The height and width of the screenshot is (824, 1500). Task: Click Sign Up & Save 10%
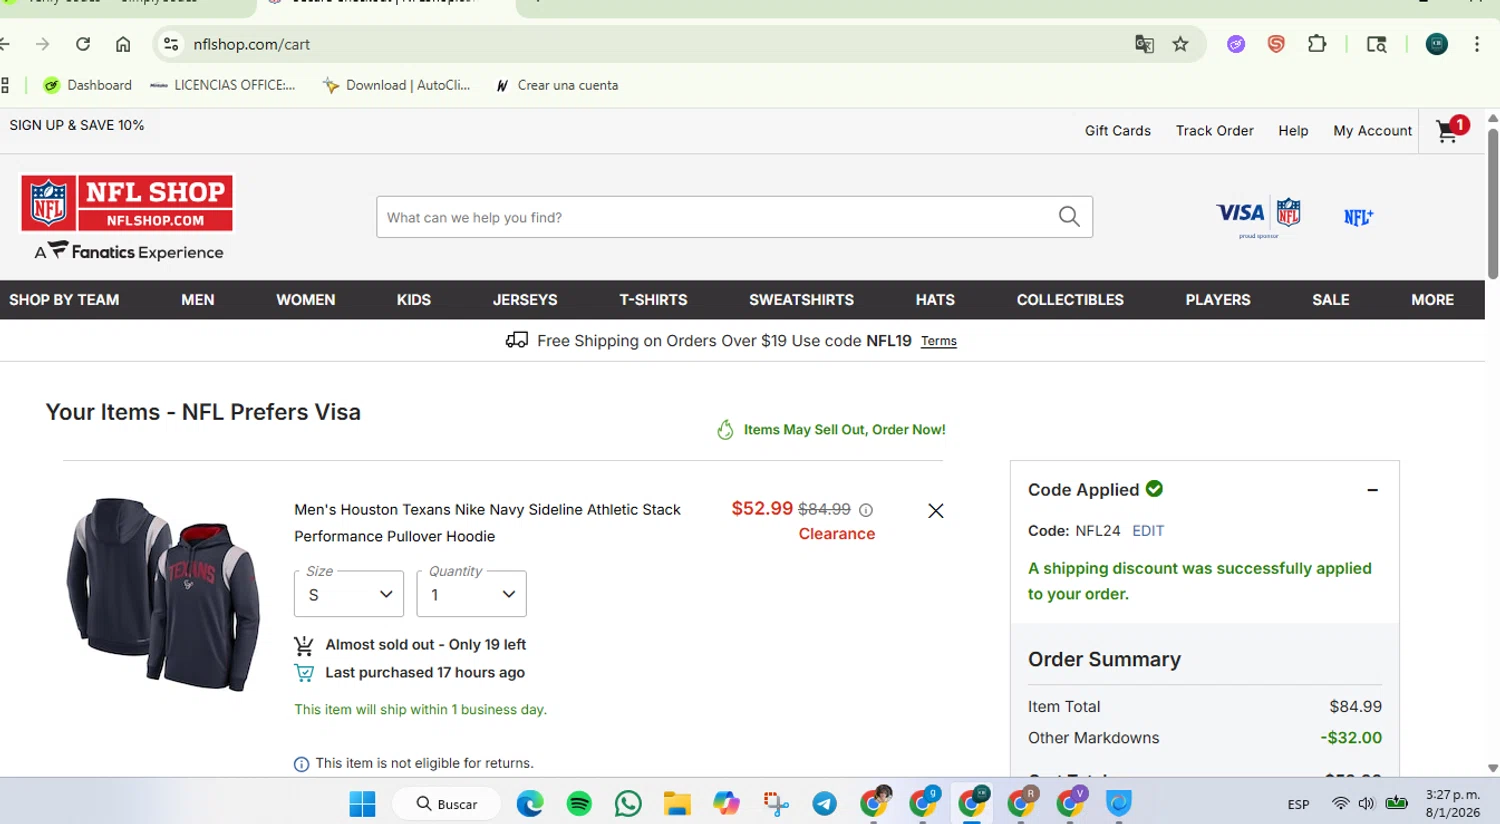click(77, 125)
